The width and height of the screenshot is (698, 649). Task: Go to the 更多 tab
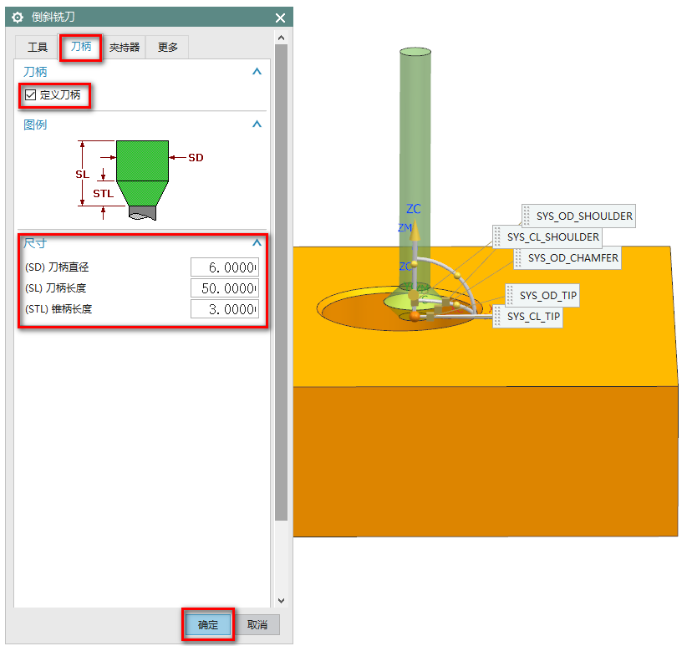click(167, 47)
